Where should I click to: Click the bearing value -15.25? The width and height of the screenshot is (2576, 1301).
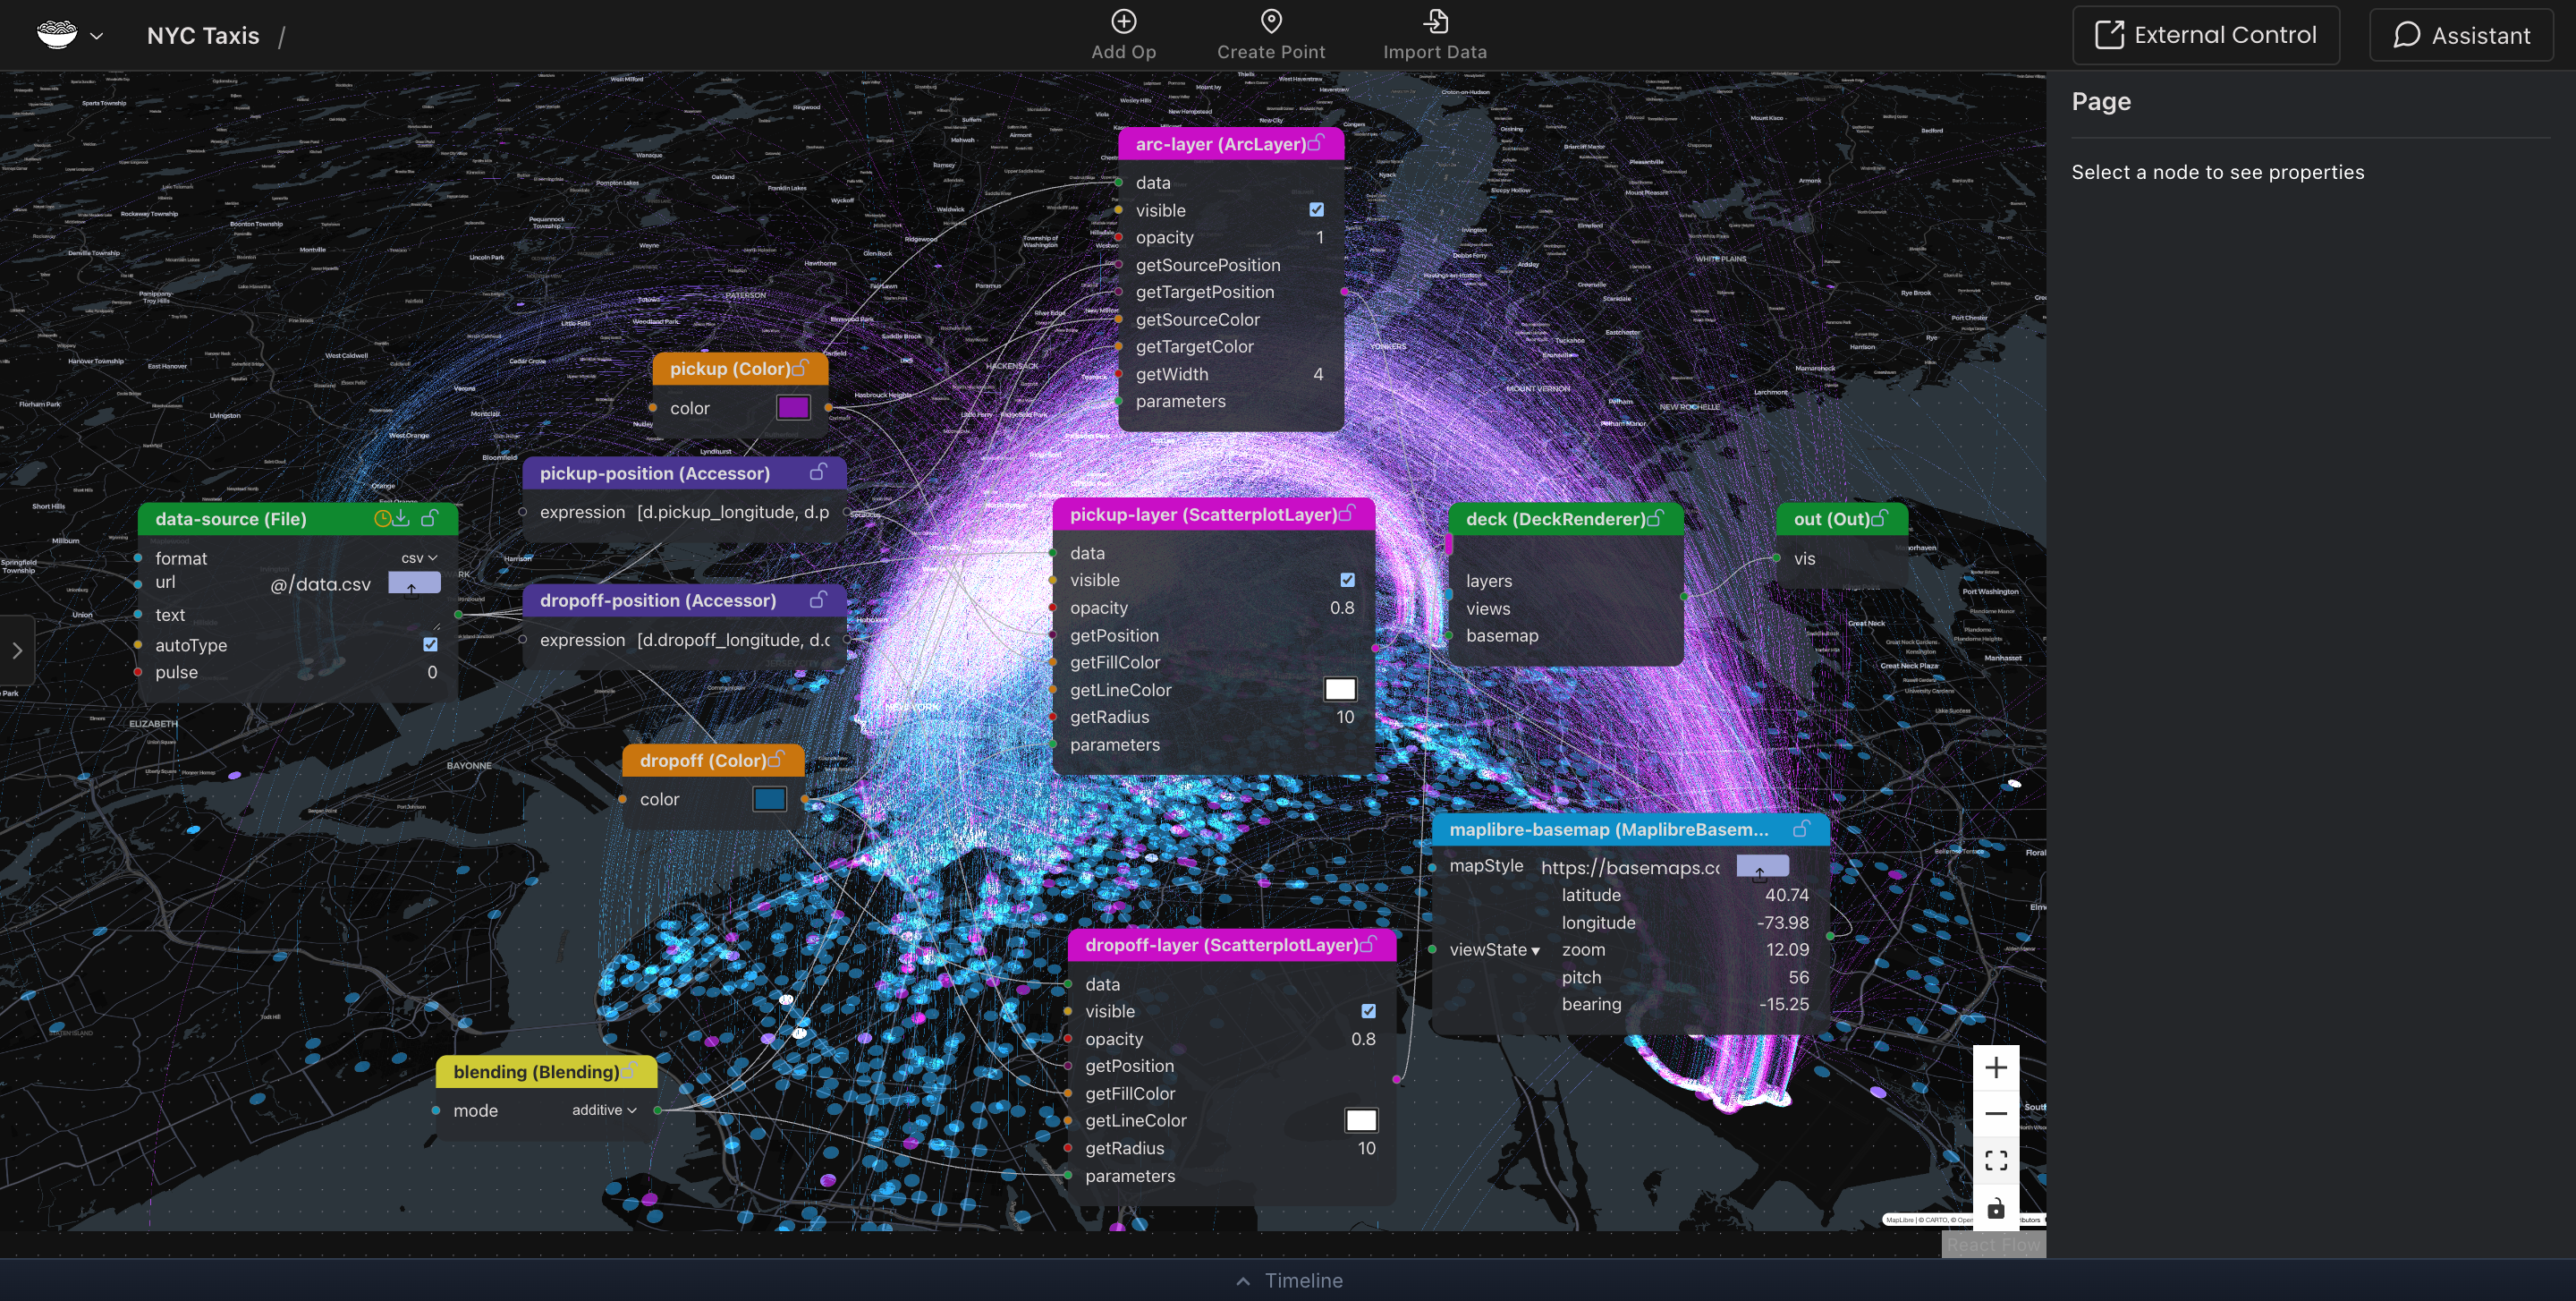click(1784, 1004)
